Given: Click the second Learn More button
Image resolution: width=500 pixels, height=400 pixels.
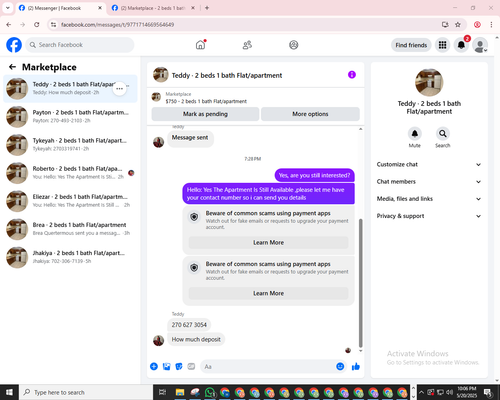Looking at the screenshot, I should (x=268, y=293).
